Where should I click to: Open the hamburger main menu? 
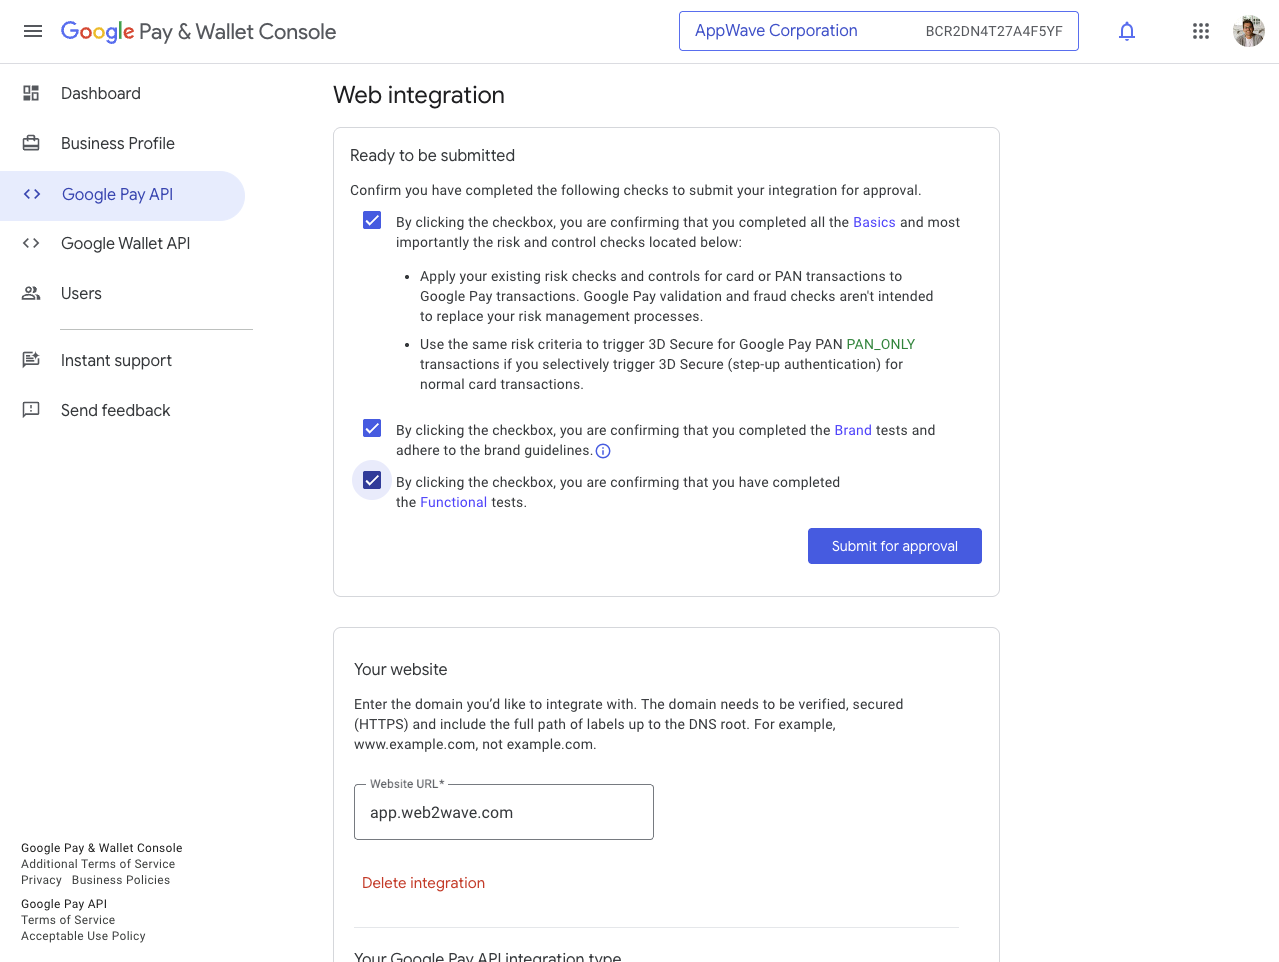[x=33, y=31]
